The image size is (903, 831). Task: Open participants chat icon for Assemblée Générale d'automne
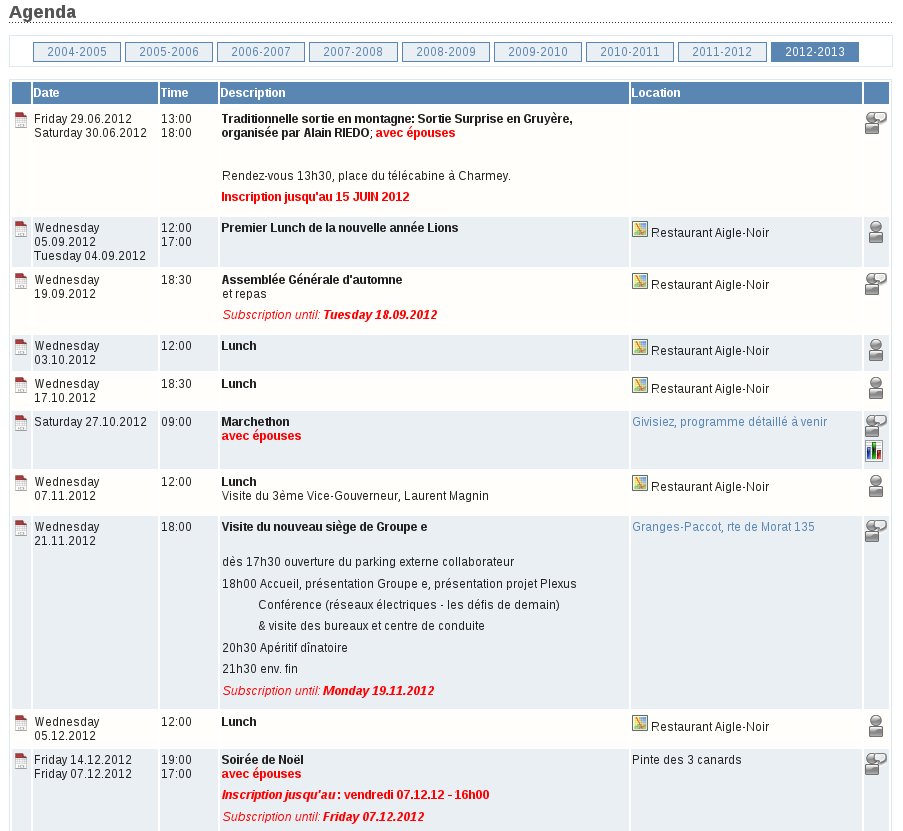click(x=875, y=284)
